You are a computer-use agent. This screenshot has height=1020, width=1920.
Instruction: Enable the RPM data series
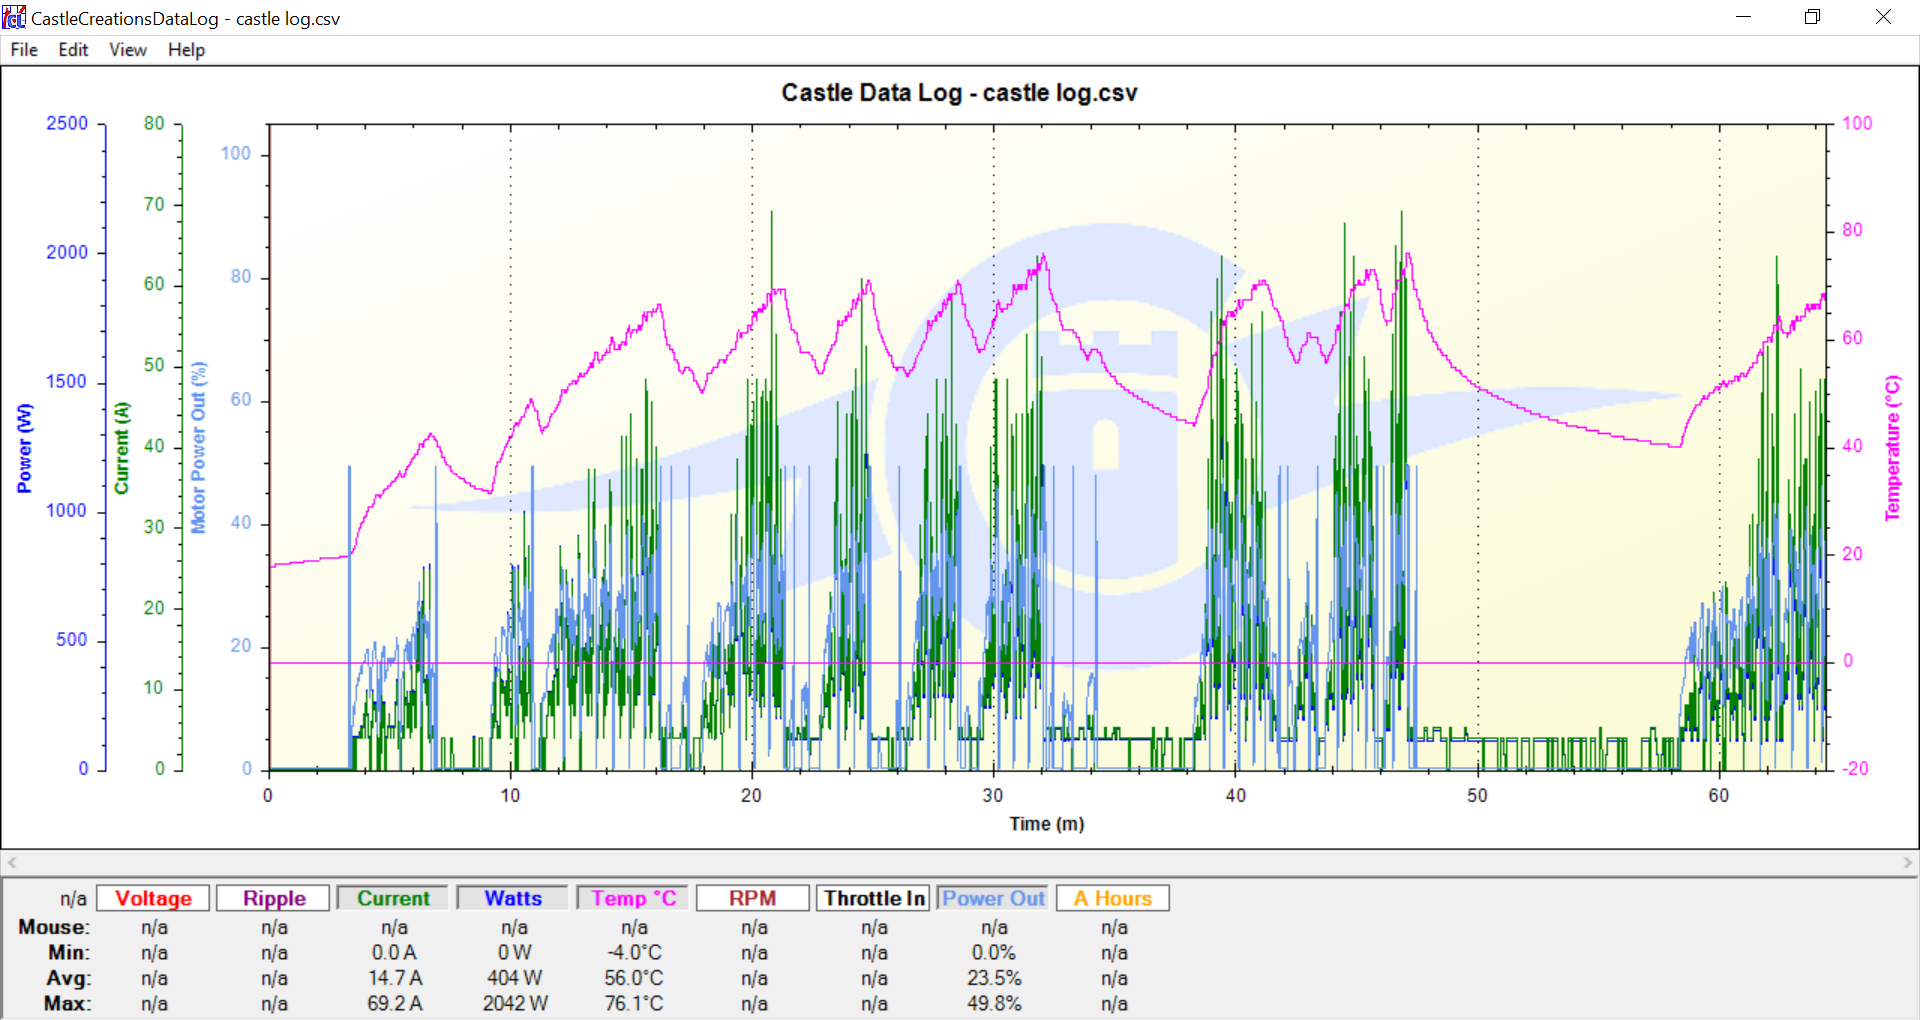(x=752, y=898)
